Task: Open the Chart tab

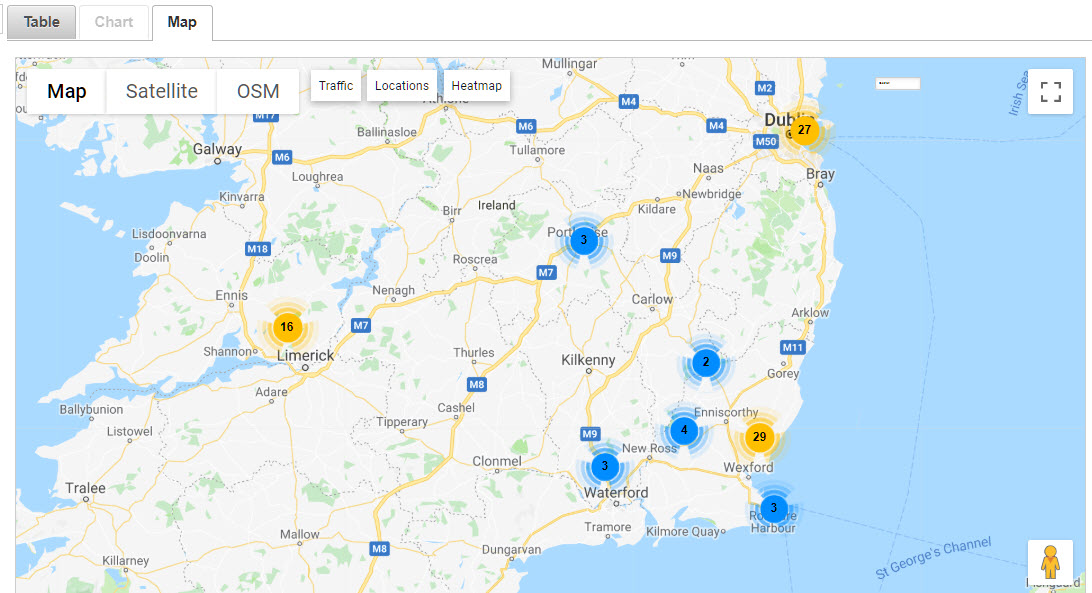Action: coord(114,22)
